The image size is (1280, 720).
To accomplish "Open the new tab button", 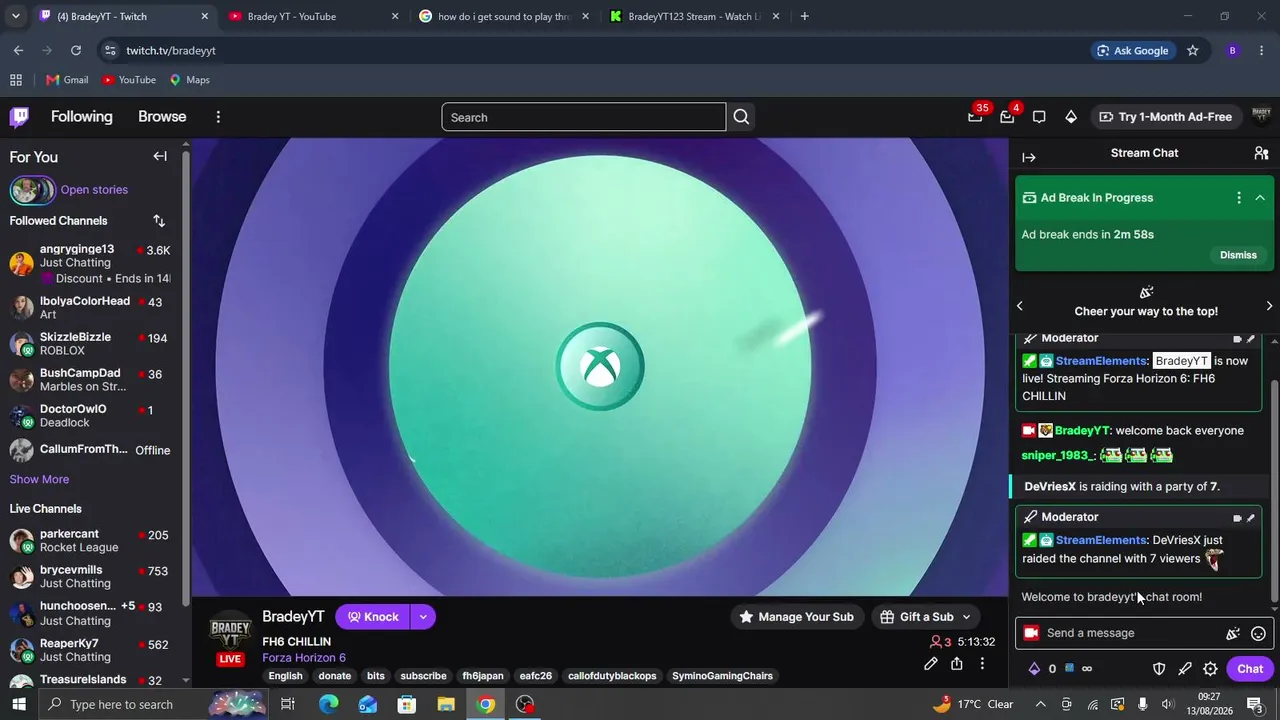I will click(x=804, y=16).
